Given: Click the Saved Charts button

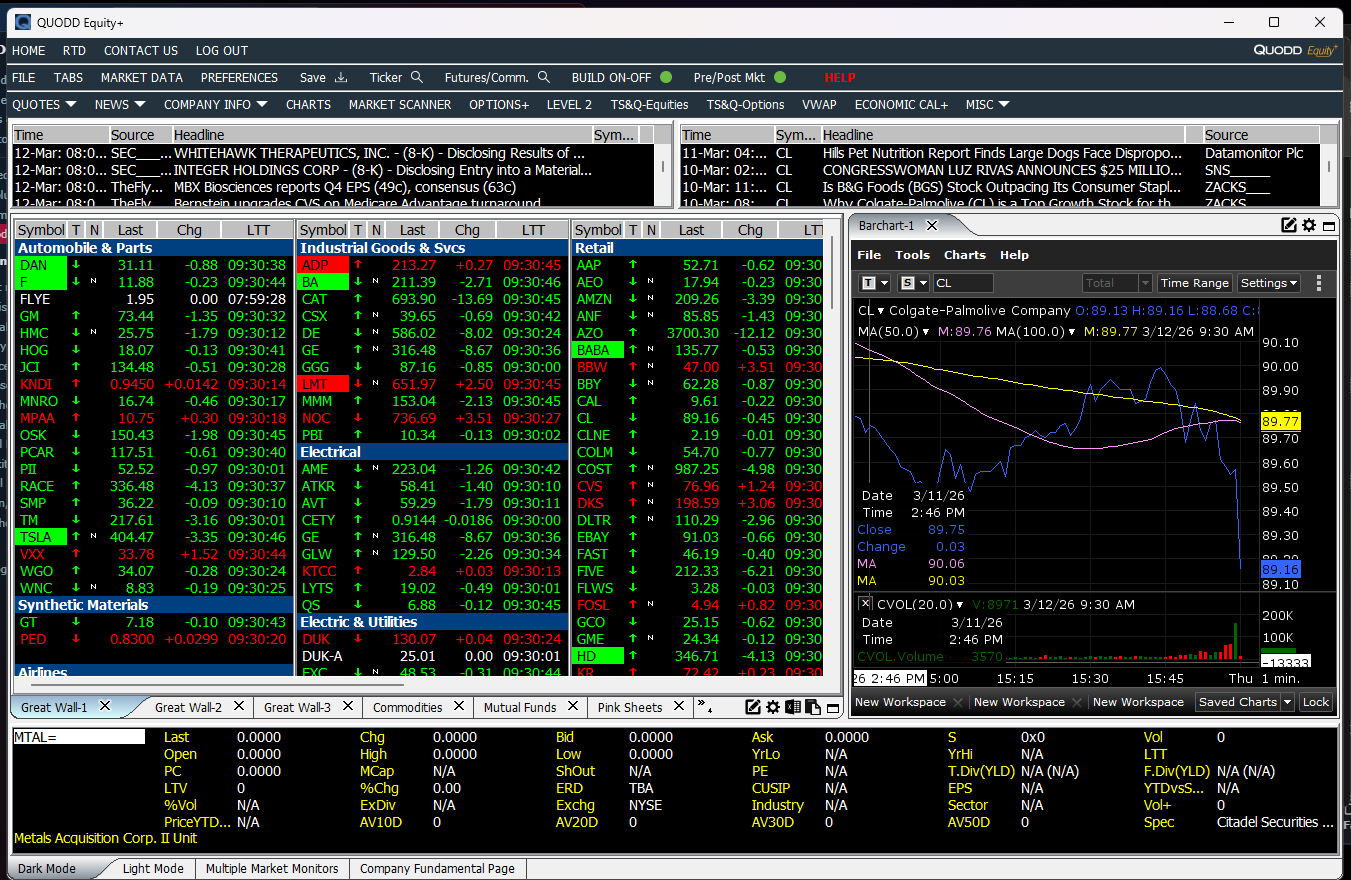Looking at the screenshot, I should (x=1237, y=702).
